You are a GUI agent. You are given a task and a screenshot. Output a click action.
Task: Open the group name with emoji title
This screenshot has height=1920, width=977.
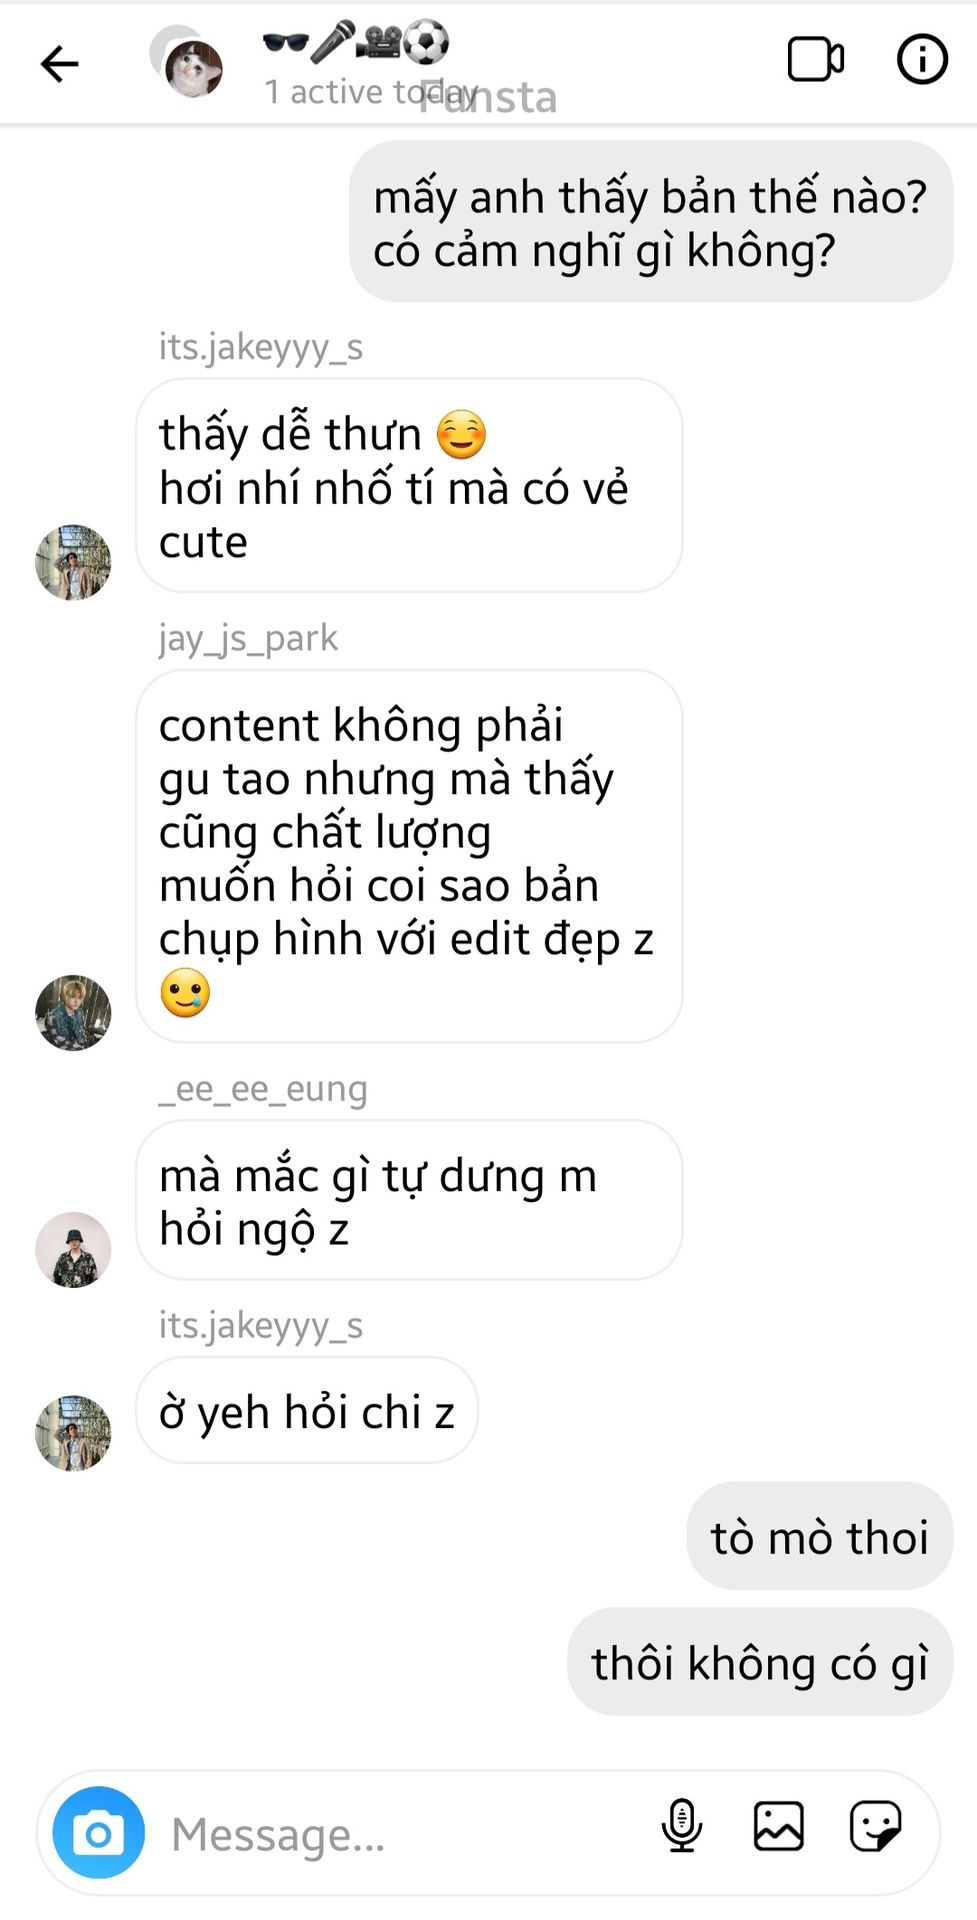coord(356,42)
